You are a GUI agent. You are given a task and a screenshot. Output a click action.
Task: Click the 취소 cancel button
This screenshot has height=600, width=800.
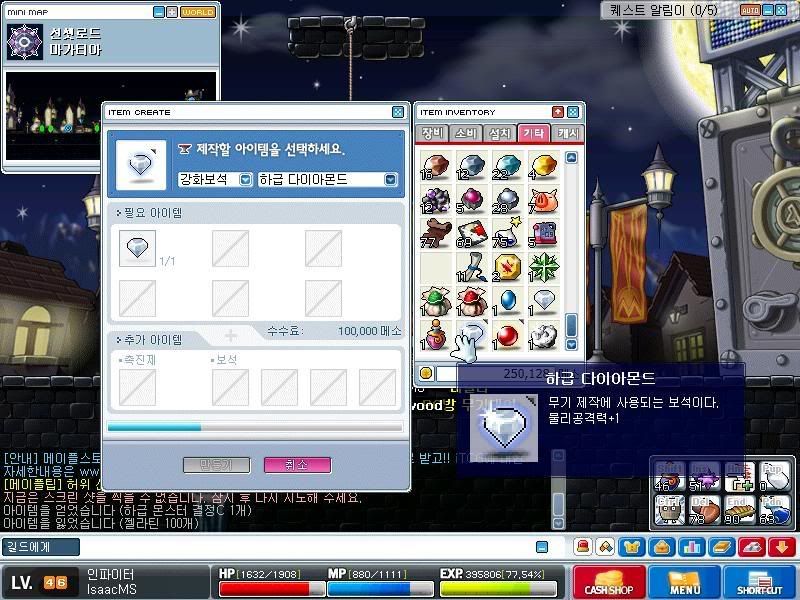(297, 465)
